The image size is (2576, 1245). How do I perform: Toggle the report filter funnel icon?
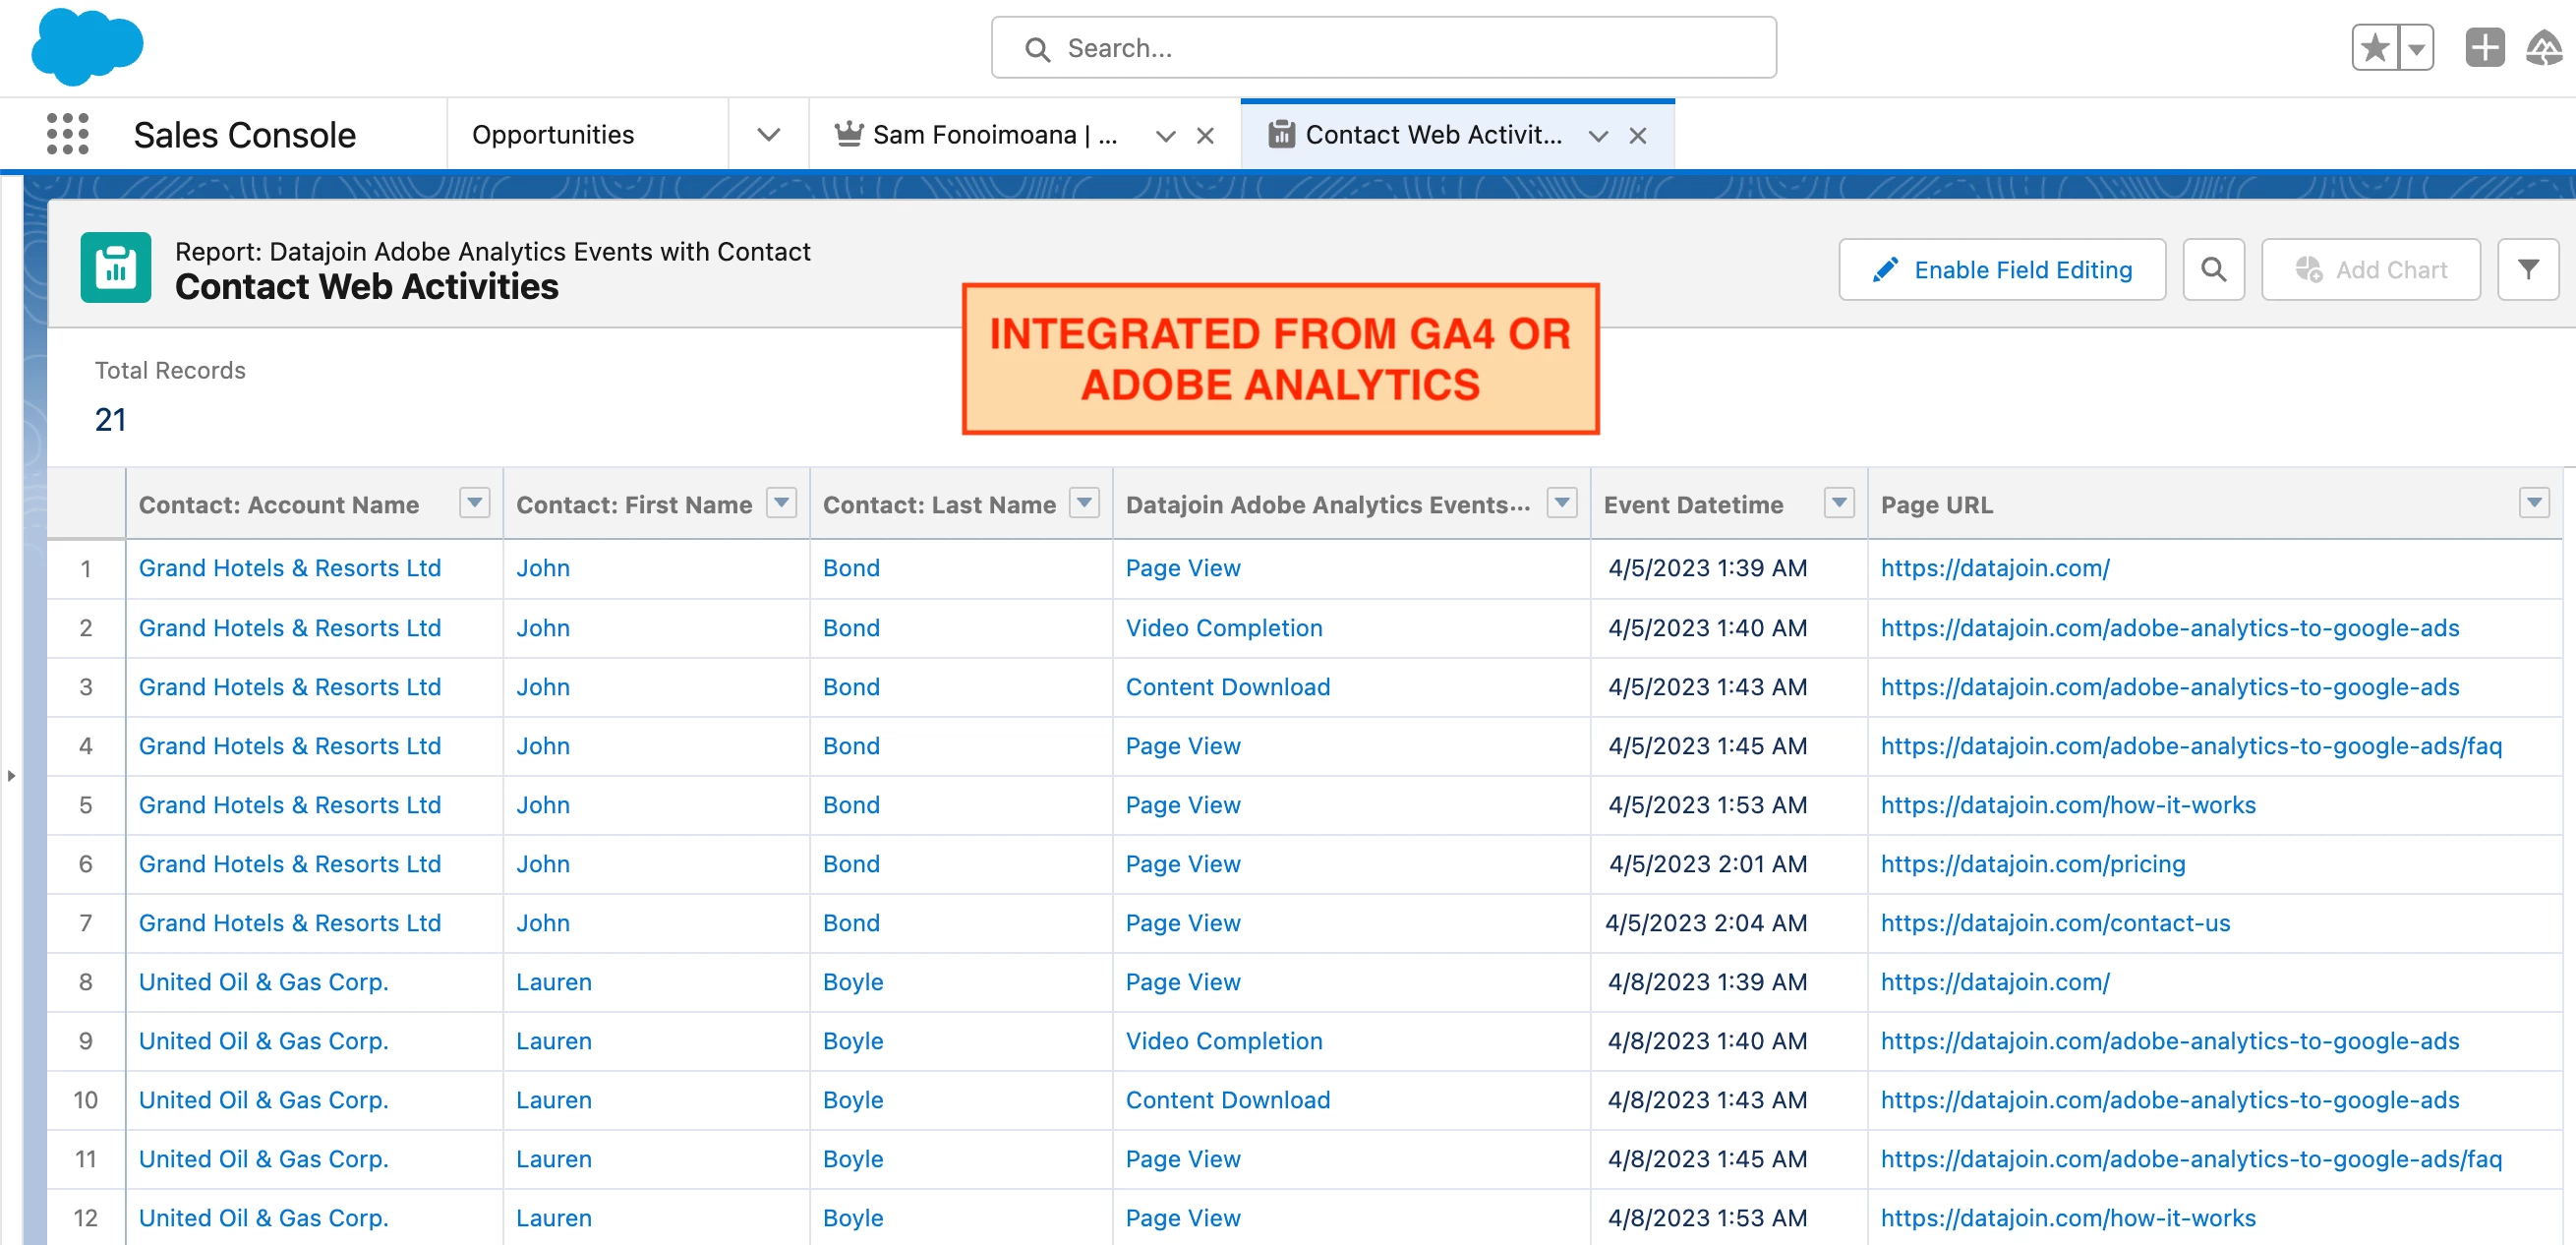2527,269
